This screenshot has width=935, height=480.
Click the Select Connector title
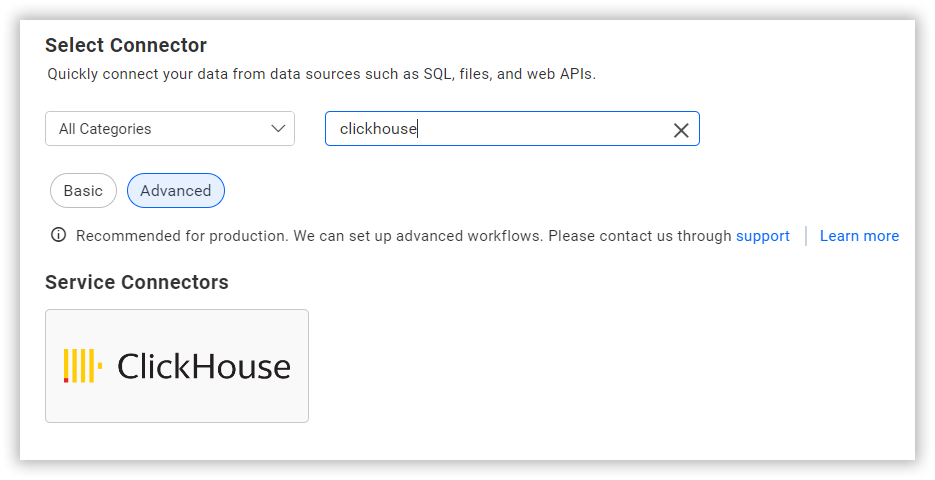[x=126, y=45]
